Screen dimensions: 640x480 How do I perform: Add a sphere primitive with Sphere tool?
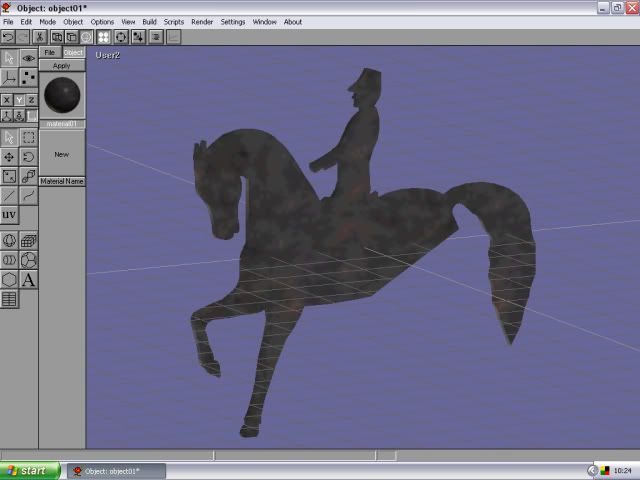pos(9,241)
